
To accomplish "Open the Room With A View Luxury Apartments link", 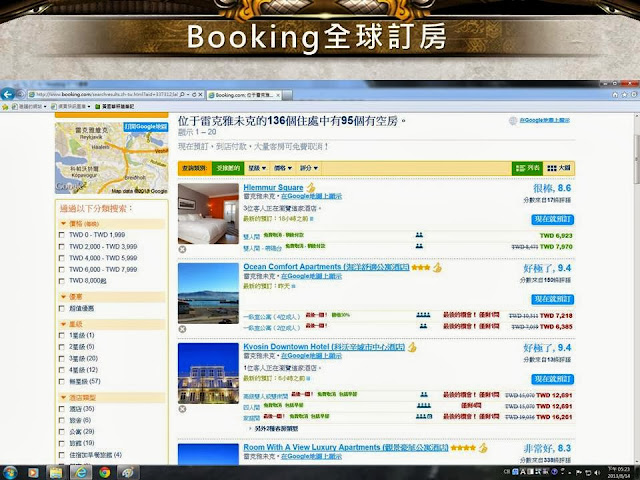I will (x=346, y=447).
